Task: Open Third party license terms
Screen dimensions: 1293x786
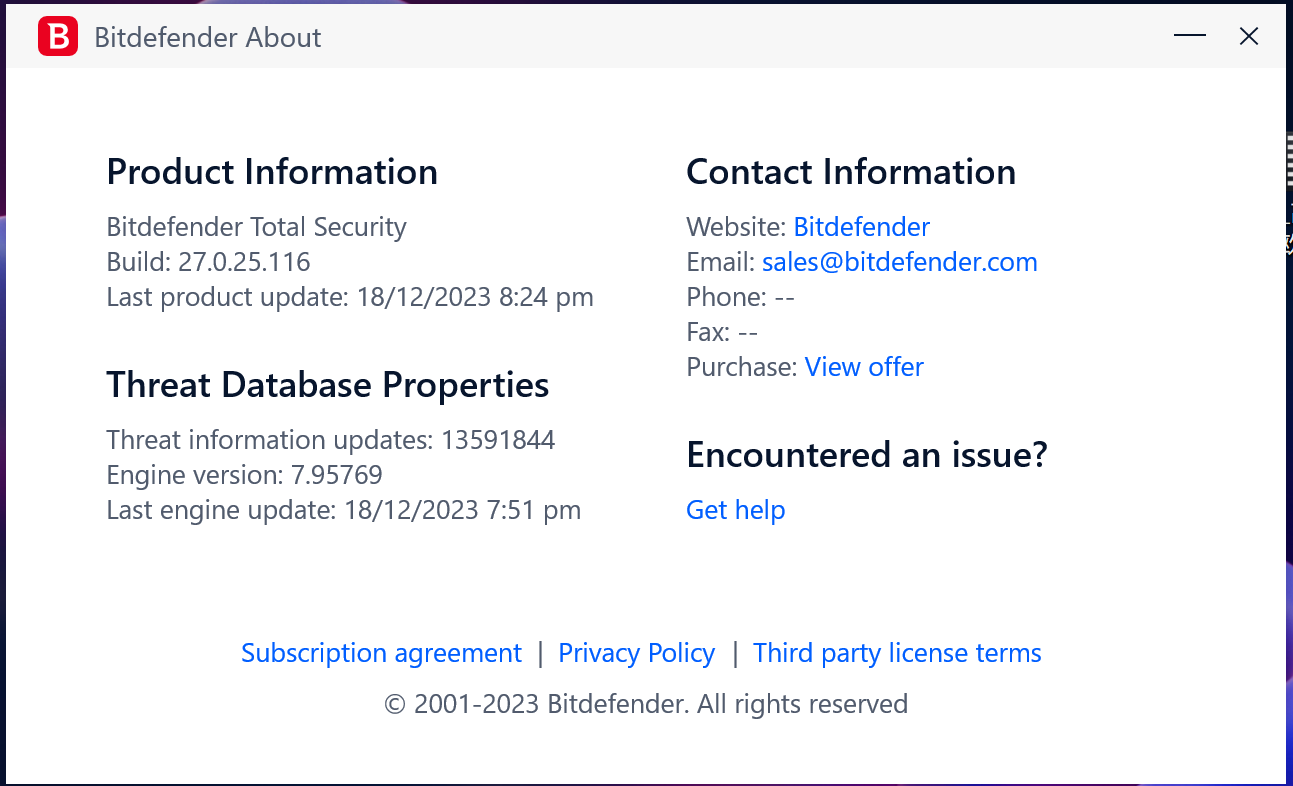Action: pos(897,653)
